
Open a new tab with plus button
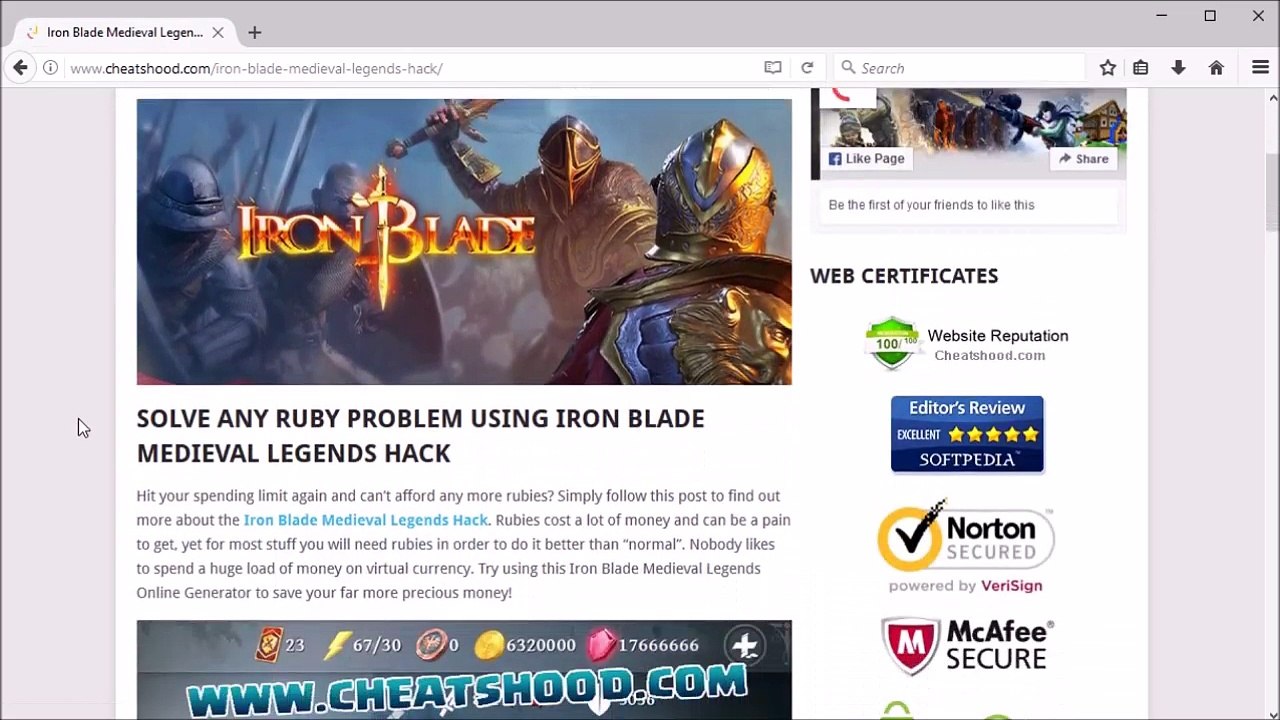[x=255, y=32]
